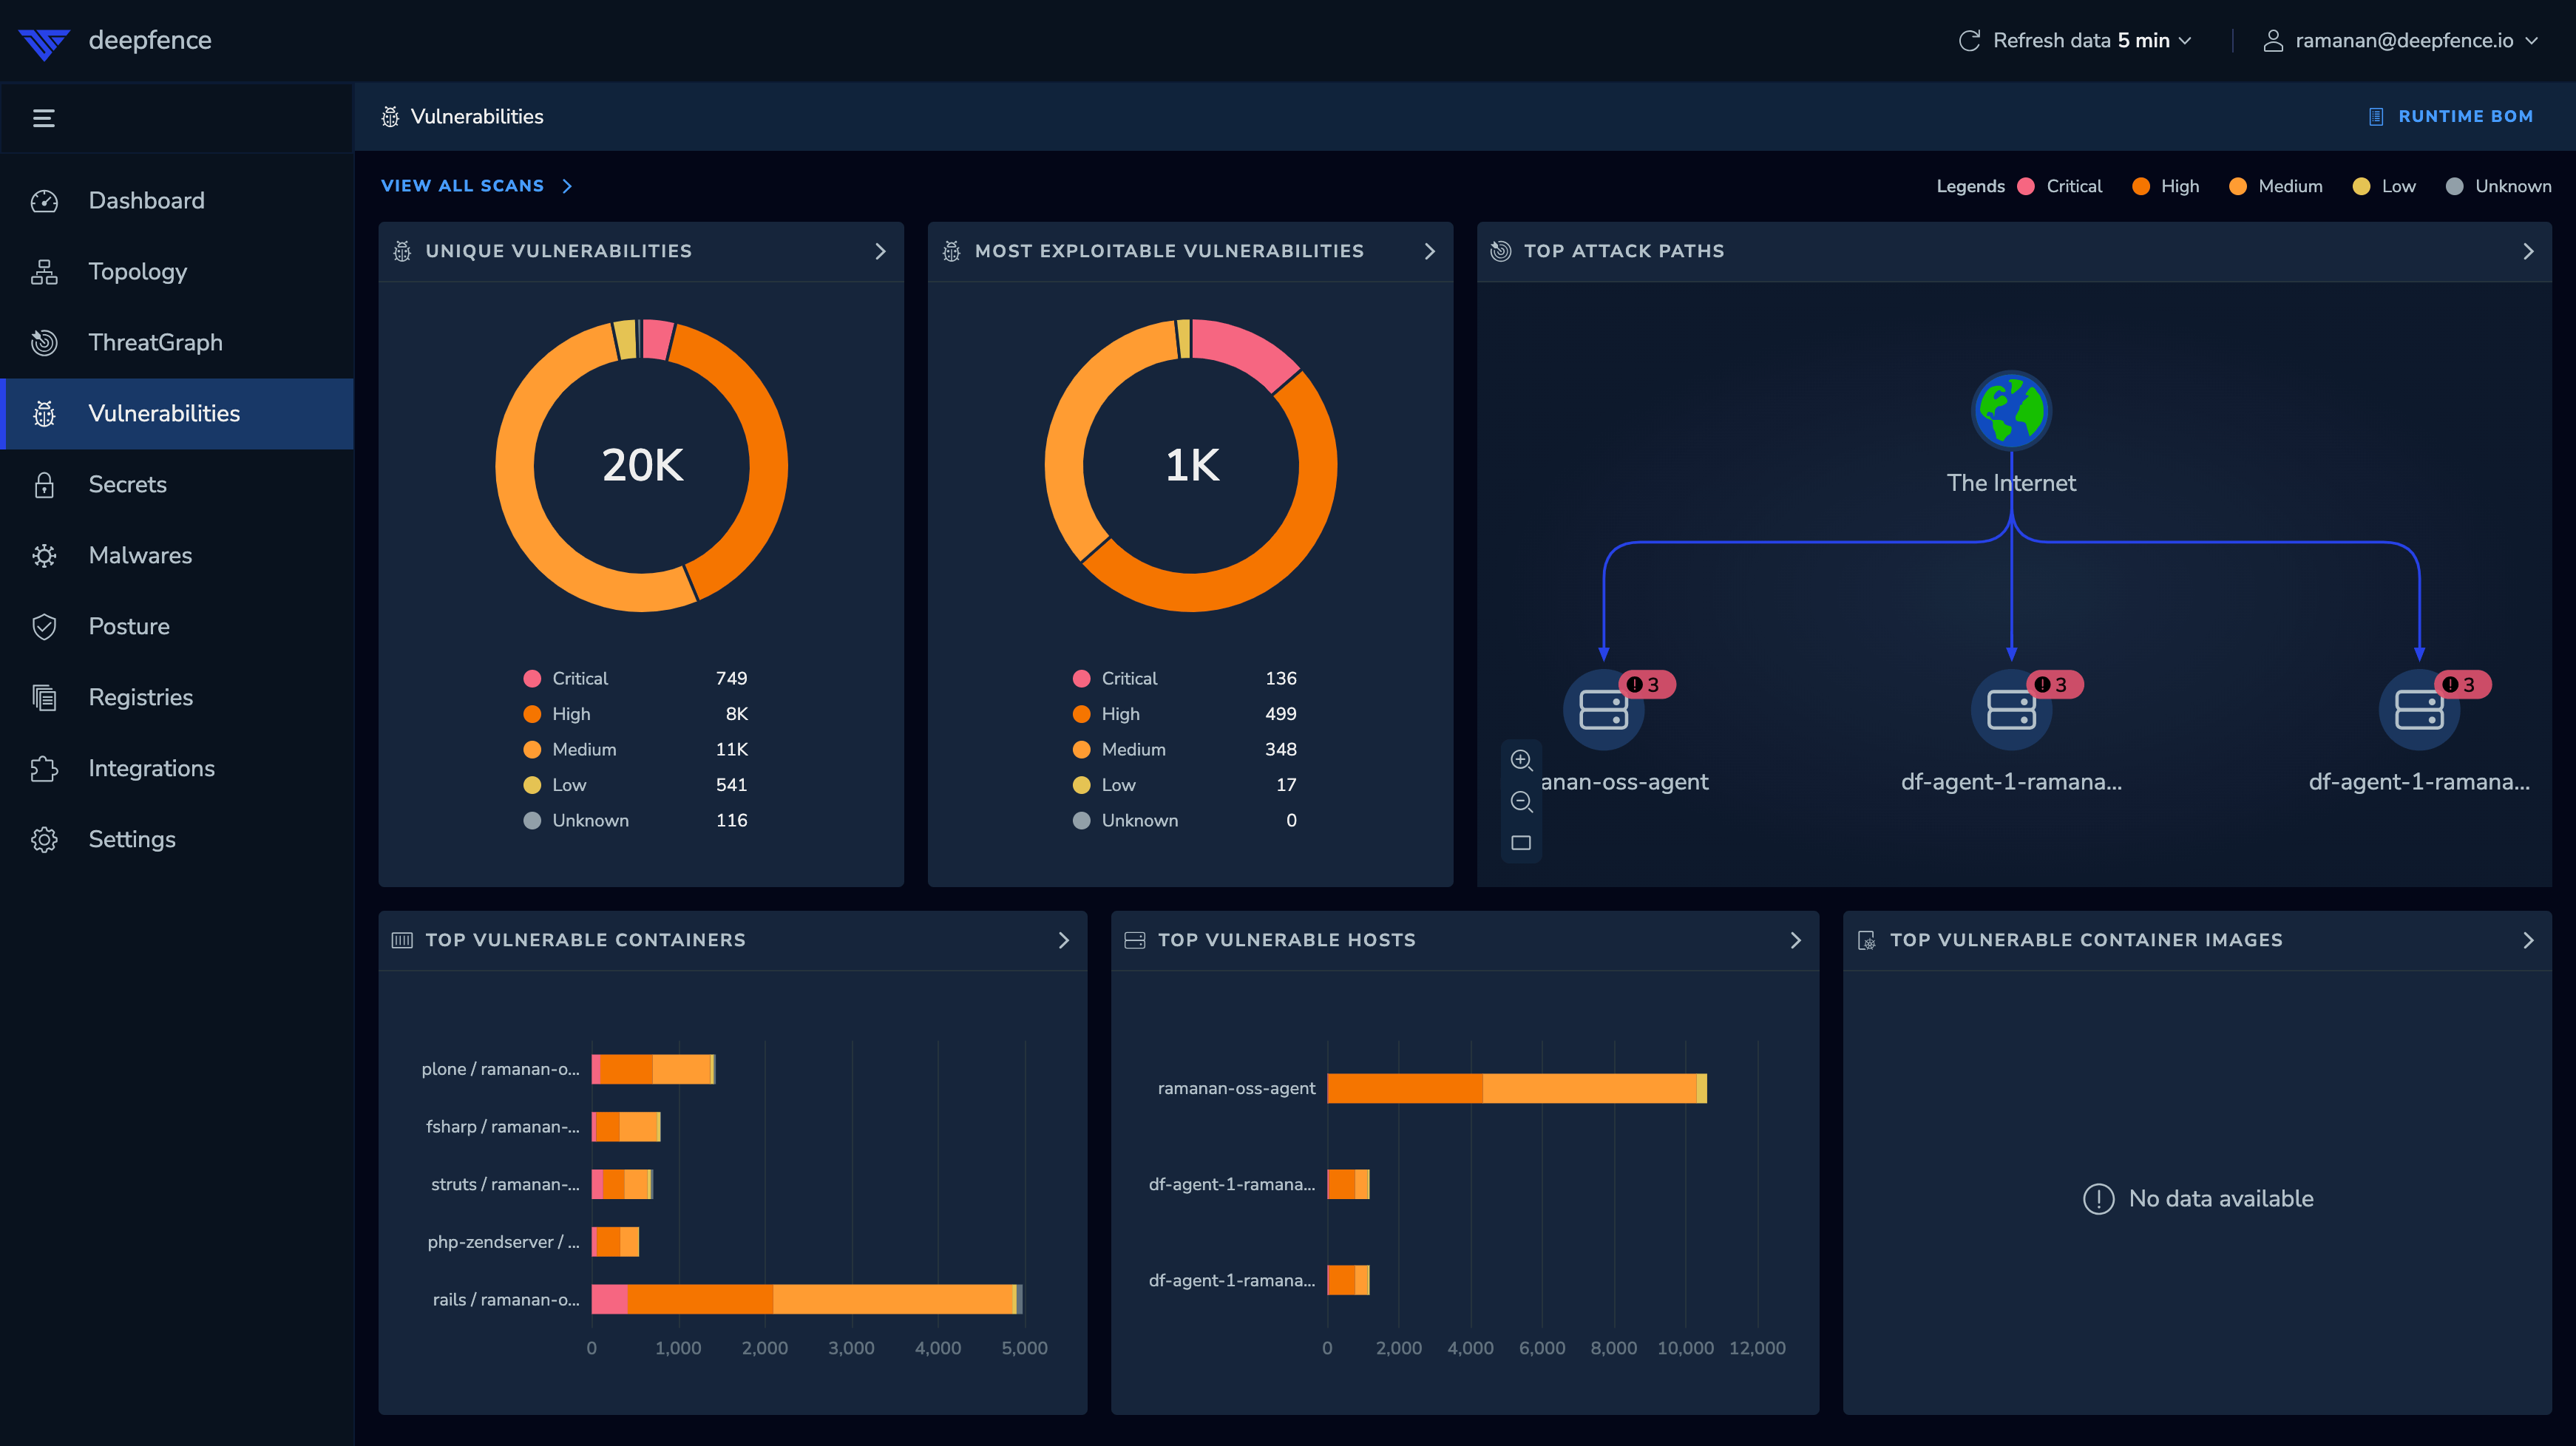This screenshot has height=1446, width=2576.
Task: Expand Most Exploitable Vulnerabilities with the chevron
Action: (x=1429, y=251)
